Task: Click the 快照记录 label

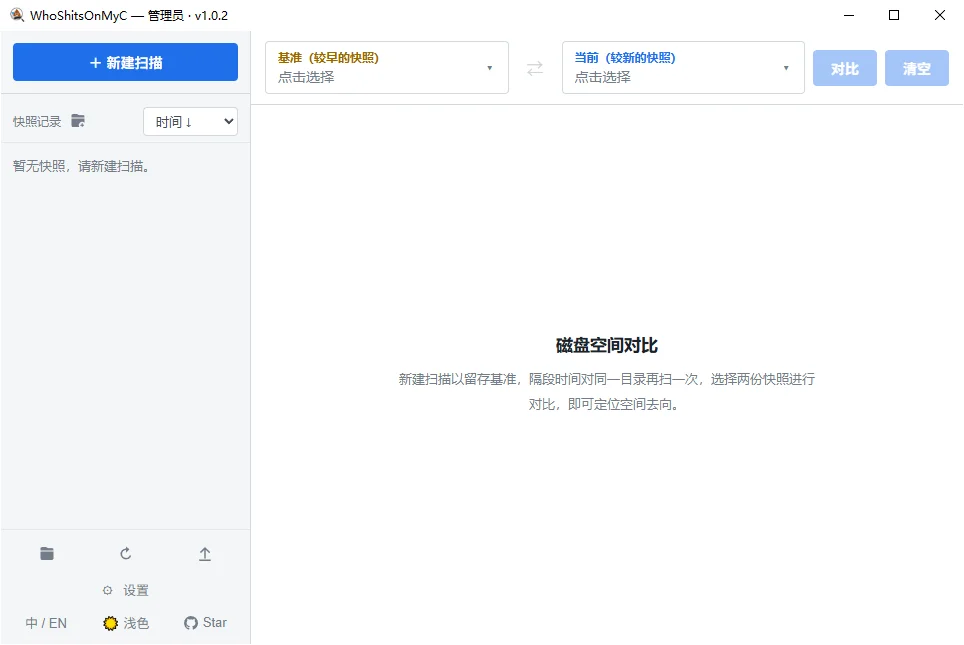Action: pyautogui.click(x=37, y=122)
